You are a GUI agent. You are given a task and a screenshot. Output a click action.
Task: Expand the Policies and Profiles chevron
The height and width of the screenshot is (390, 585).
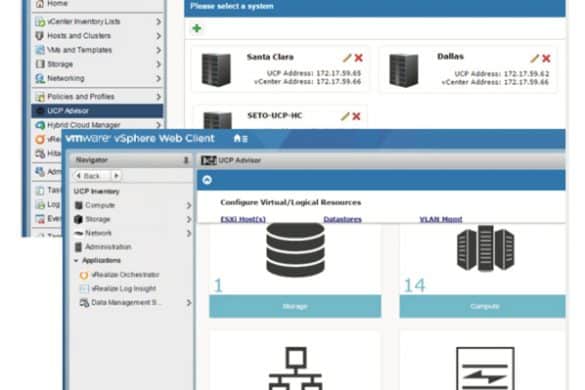point(158,97)
